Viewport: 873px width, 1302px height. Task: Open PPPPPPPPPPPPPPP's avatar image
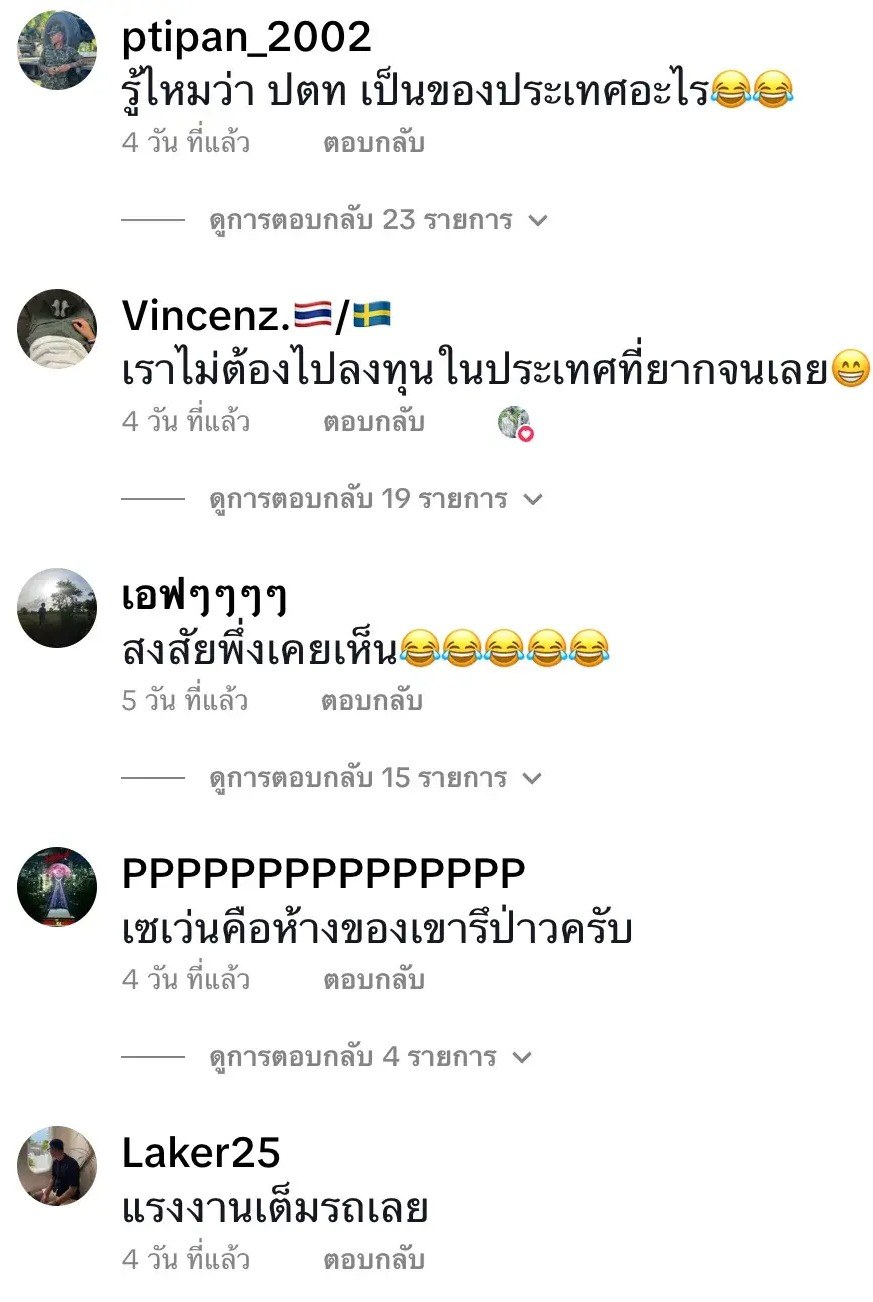click(58, 887)
